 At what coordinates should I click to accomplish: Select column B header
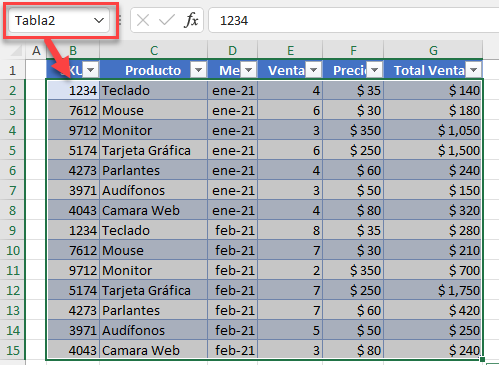(73, 50)
